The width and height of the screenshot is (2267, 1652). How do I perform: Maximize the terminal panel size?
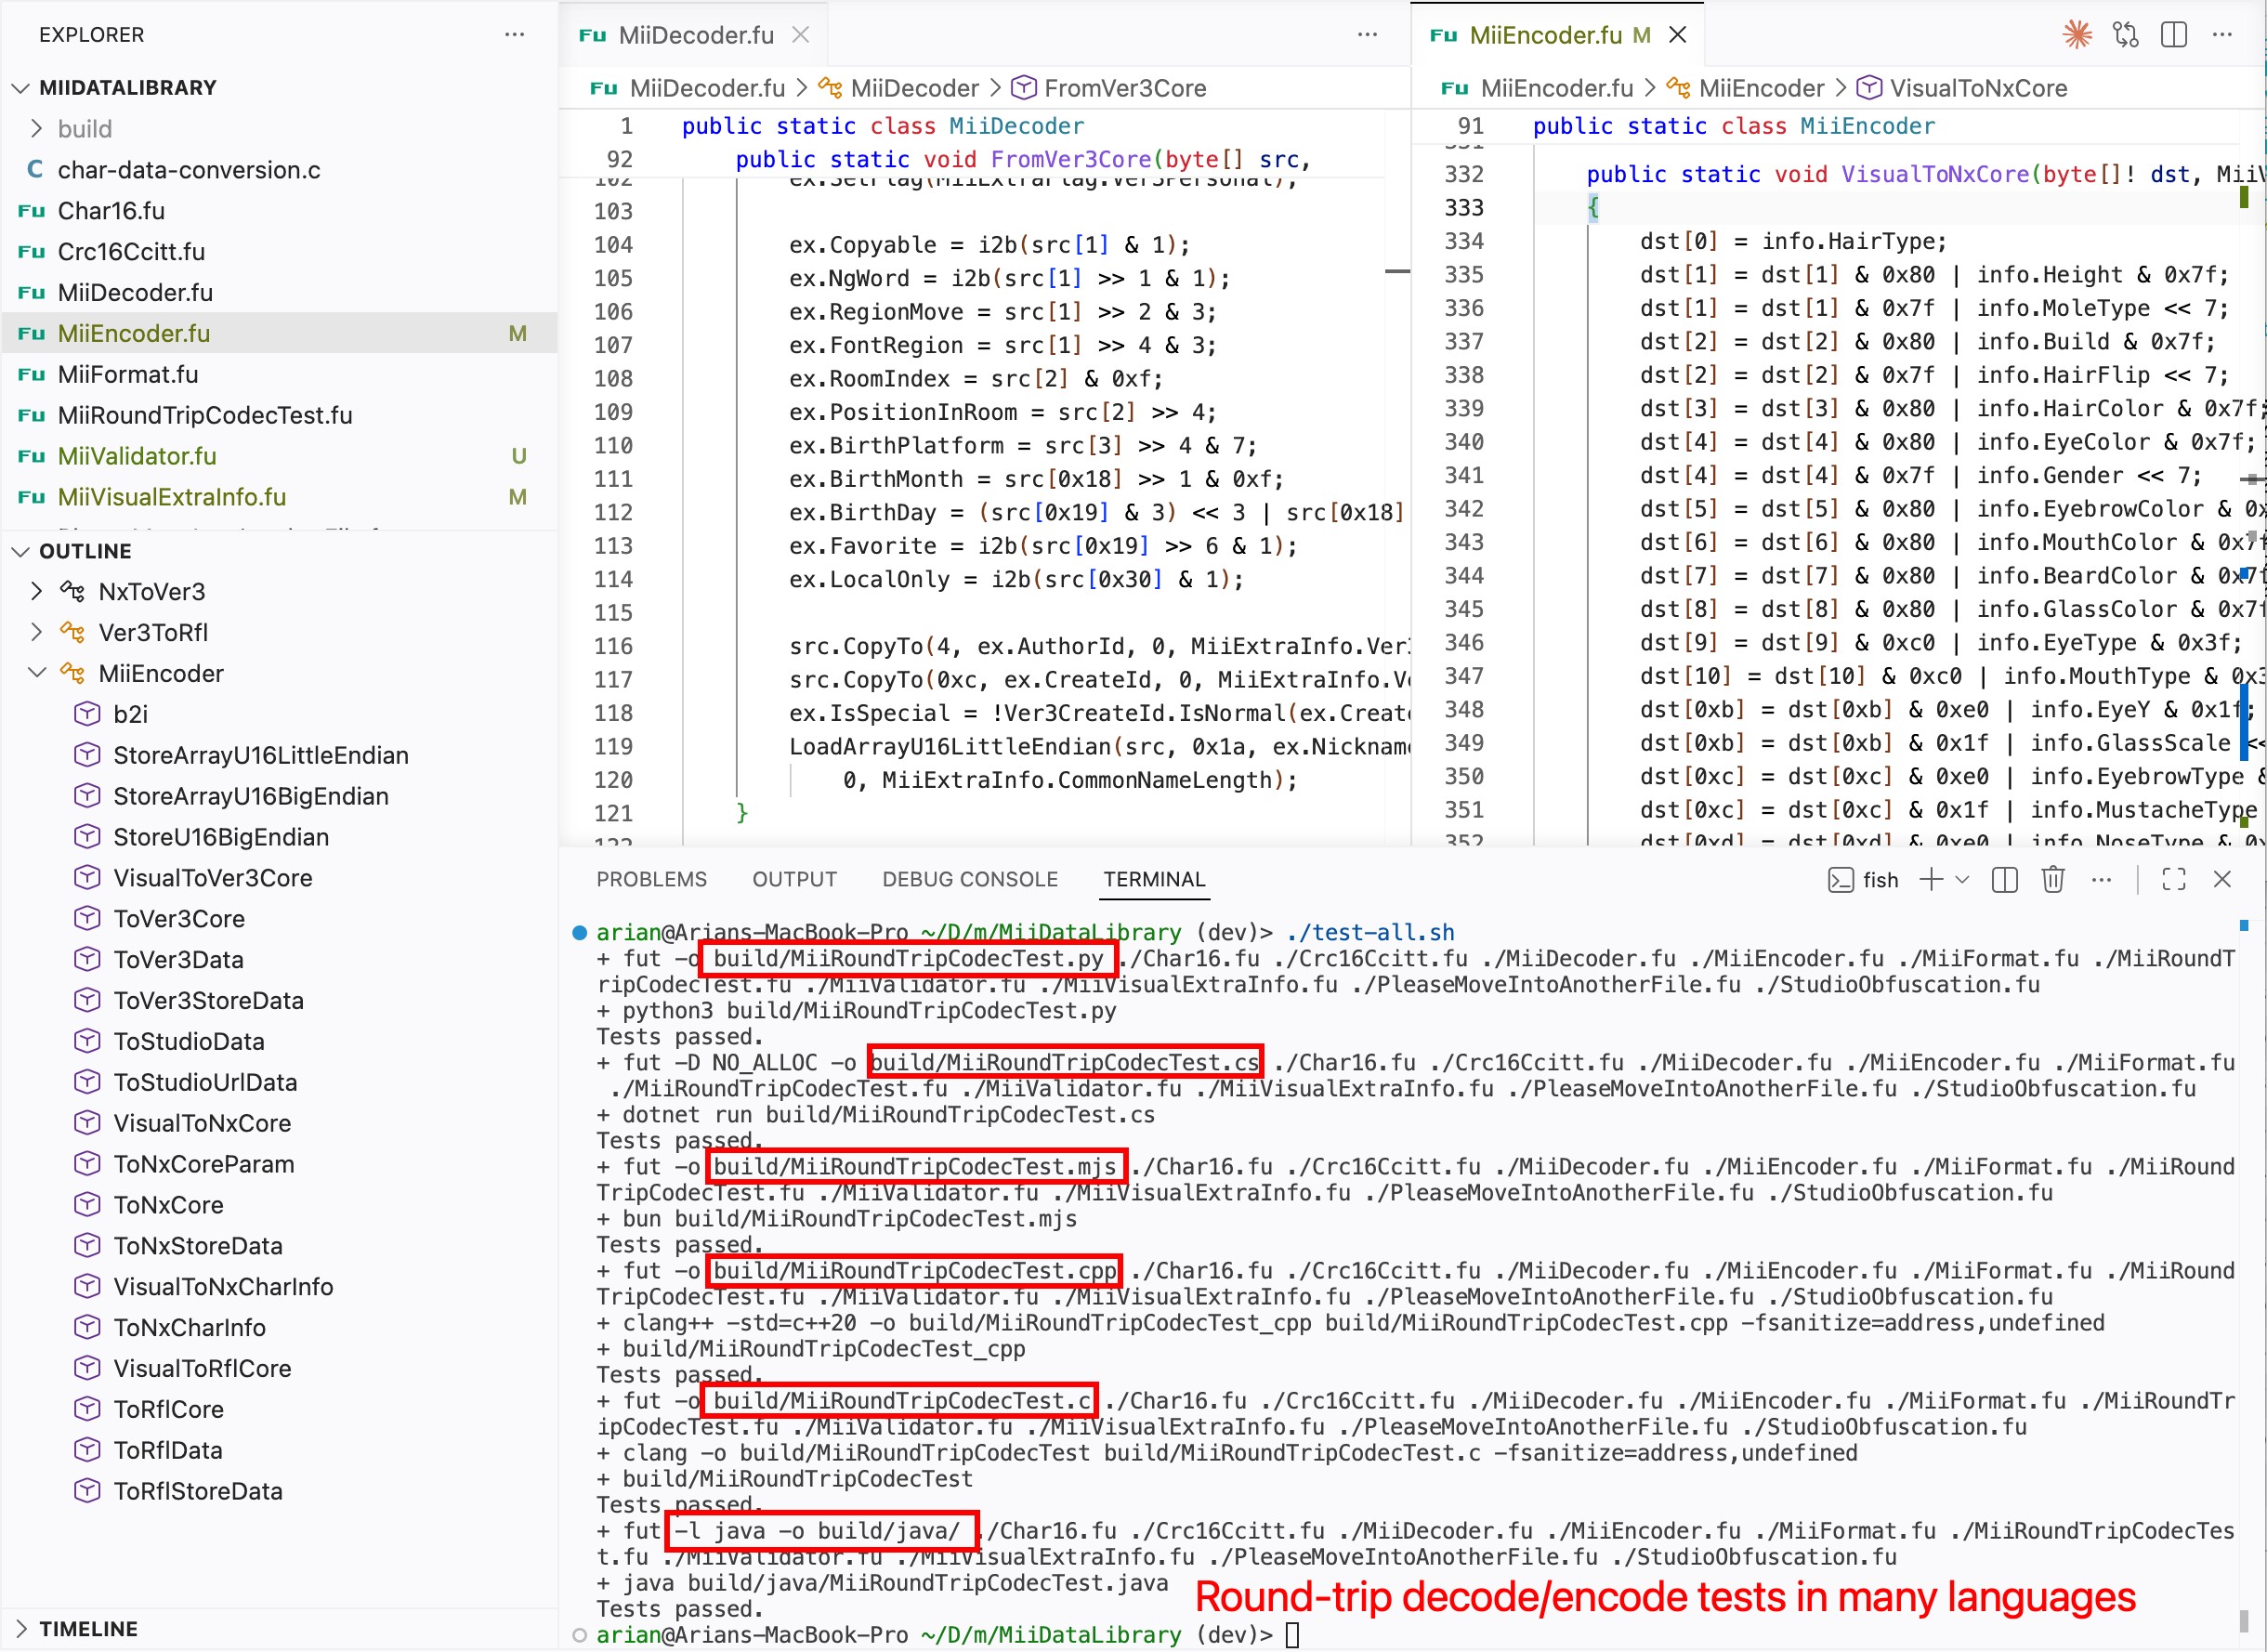pos(2174,879)
